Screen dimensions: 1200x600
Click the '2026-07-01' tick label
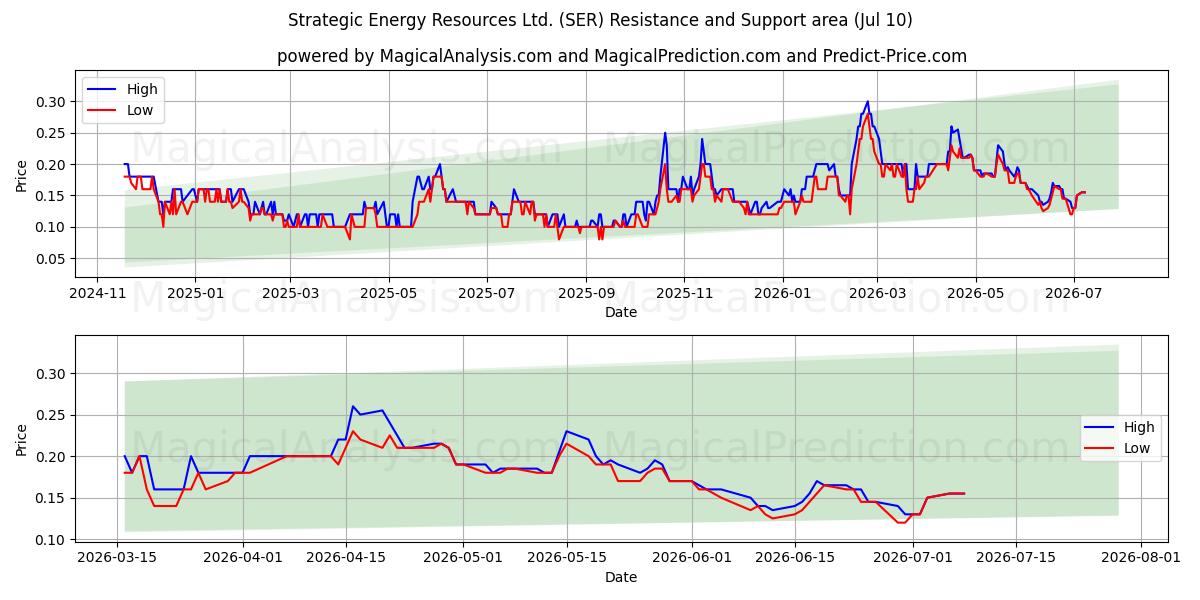click(913, 558)
